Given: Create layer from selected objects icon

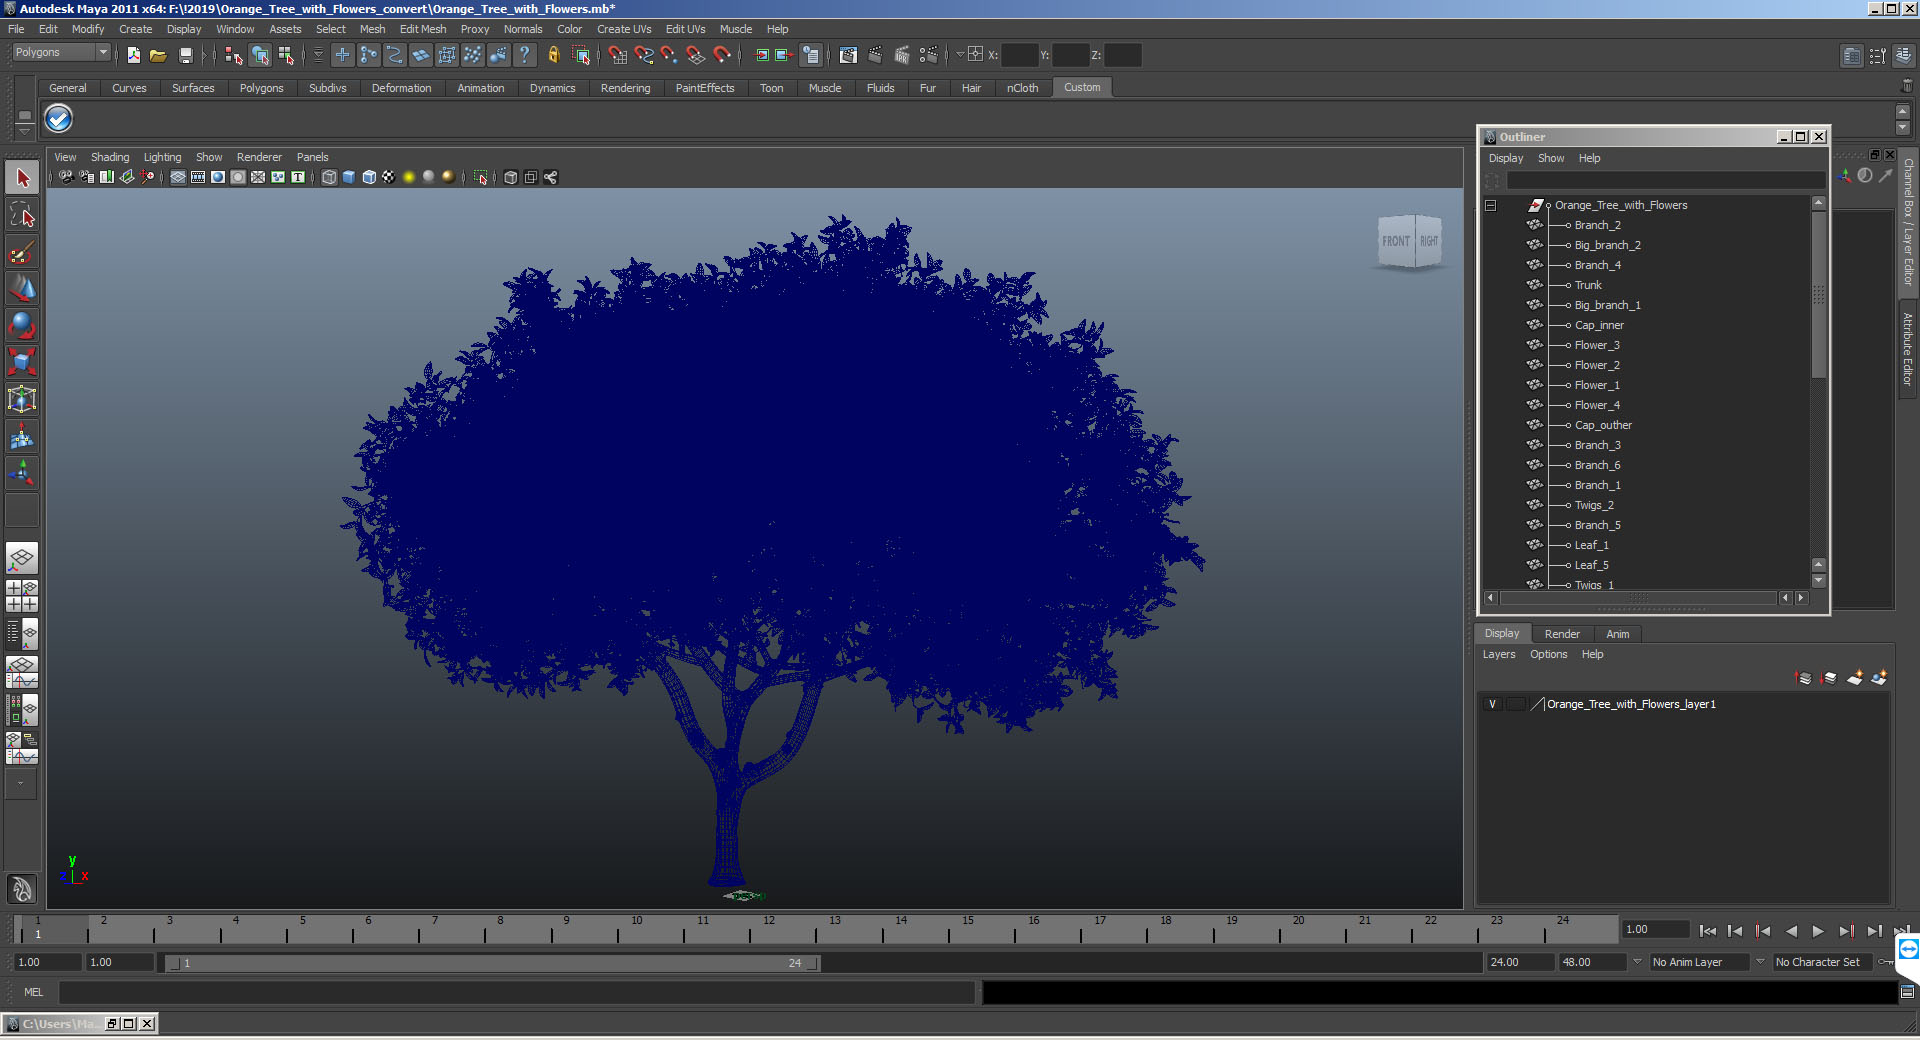Looking at the screenshot, I should coord(1879,678).
